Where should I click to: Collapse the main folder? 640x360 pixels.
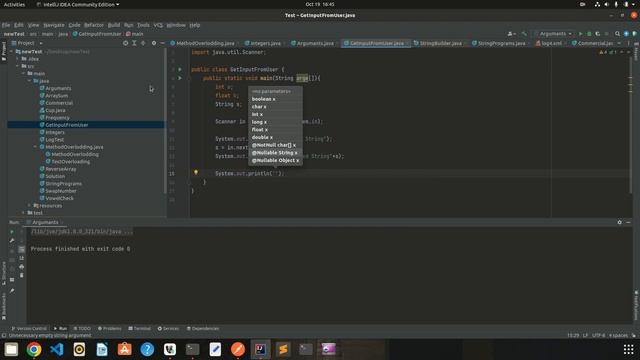click(24, 73)
